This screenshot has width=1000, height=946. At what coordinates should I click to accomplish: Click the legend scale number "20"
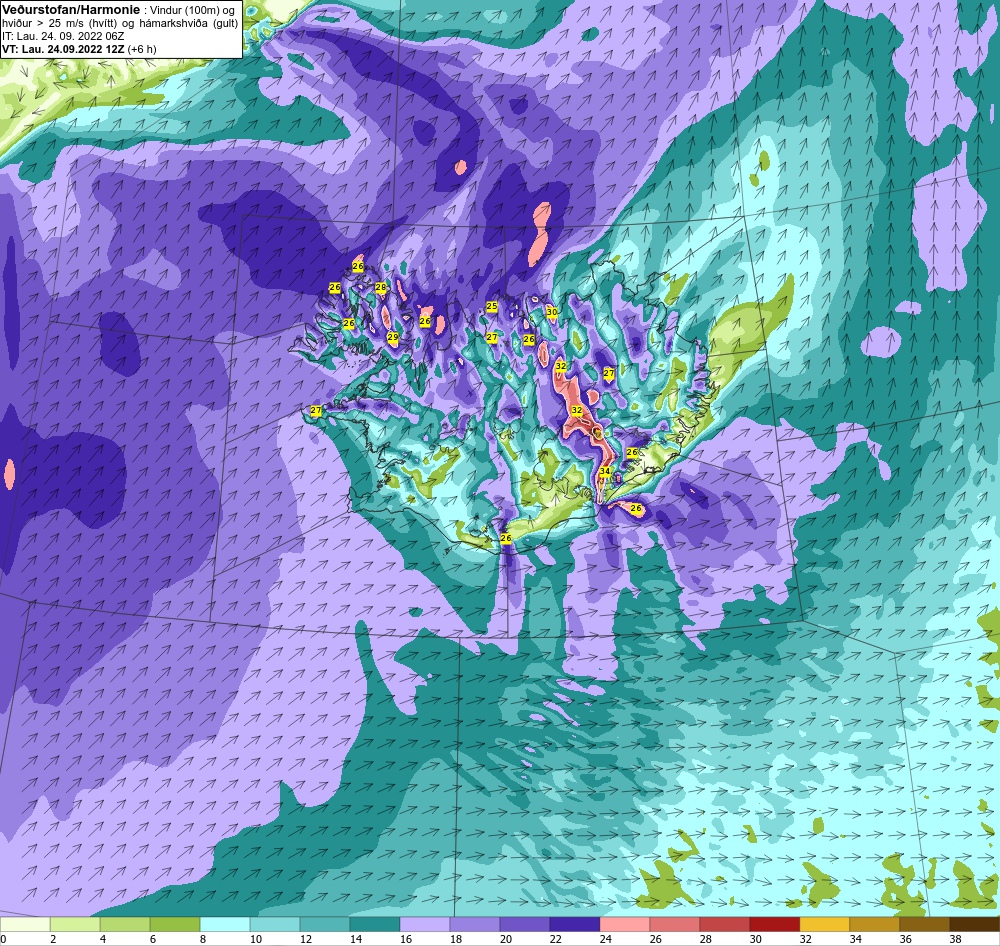click(x=506, y=939)
